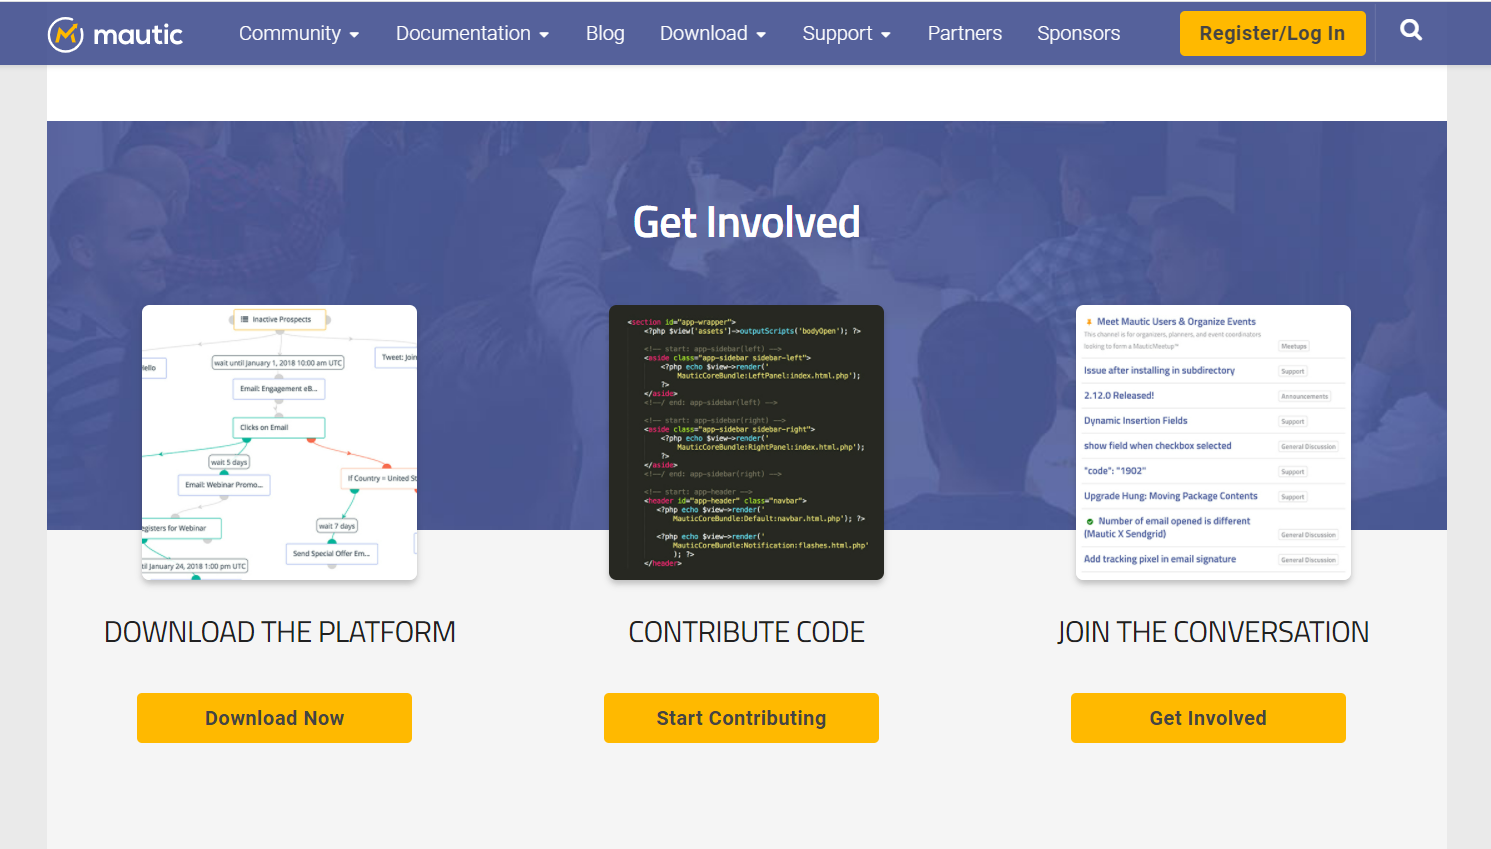1491x849 pixels.
Task: Open 'Meet Mautic Users & Organize Events' topic
Action: click(1176, 322)
